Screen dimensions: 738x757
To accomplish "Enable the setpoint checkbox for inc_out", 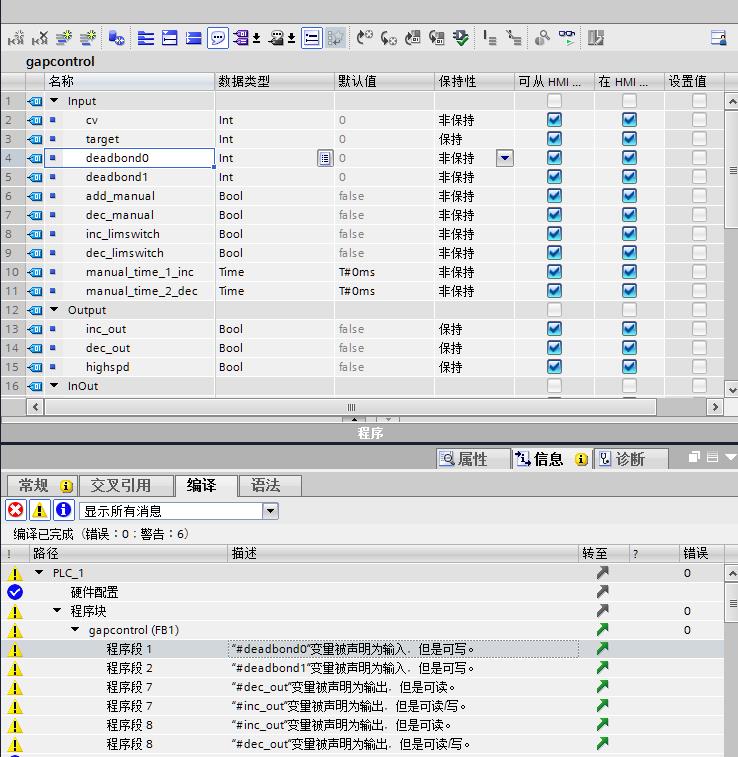I will (699, 329).
